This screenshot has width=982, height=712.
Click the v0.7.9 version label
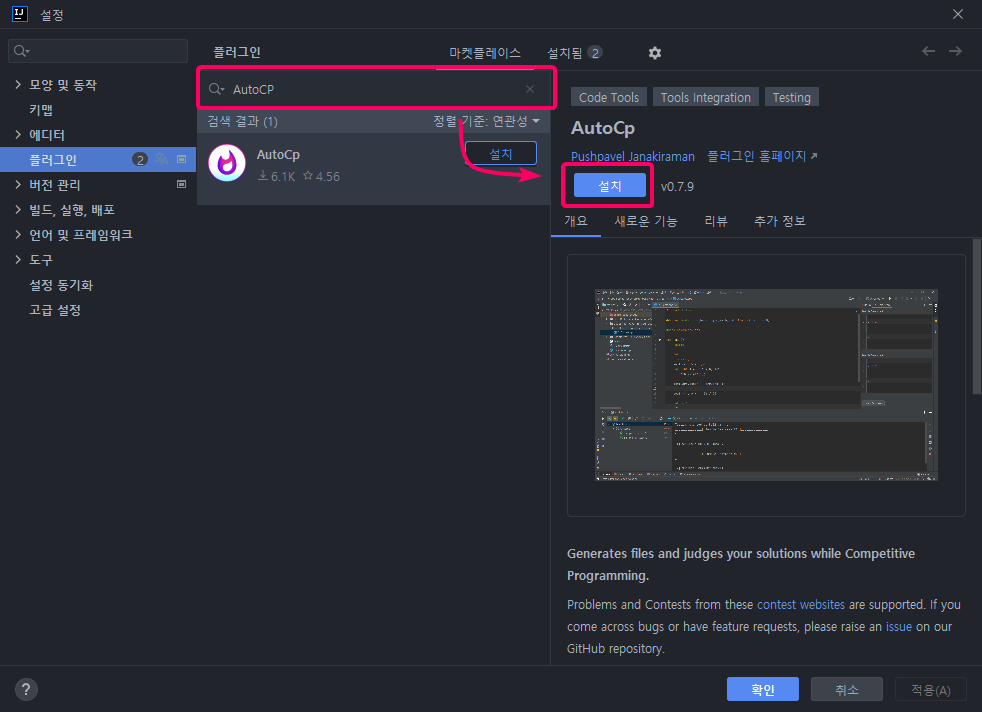coord(677,186)
